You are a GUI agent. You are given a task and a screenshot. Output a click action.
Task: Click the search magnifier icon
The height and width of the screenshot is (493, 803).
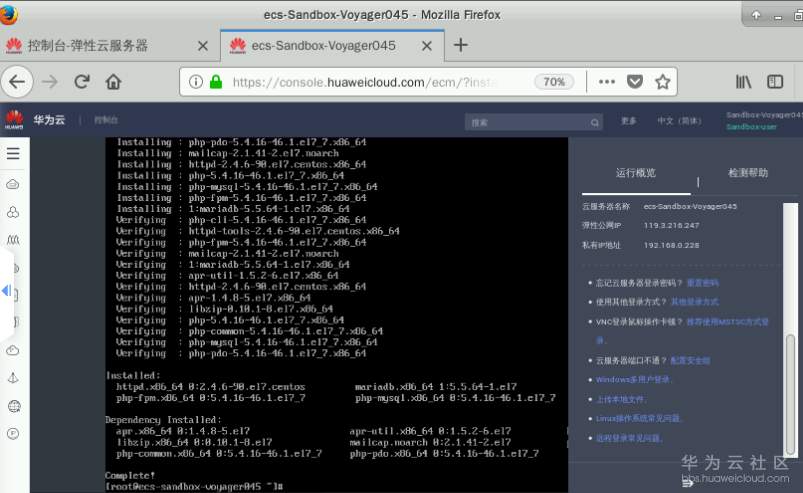pyautogui.click(x=595, y=122)
